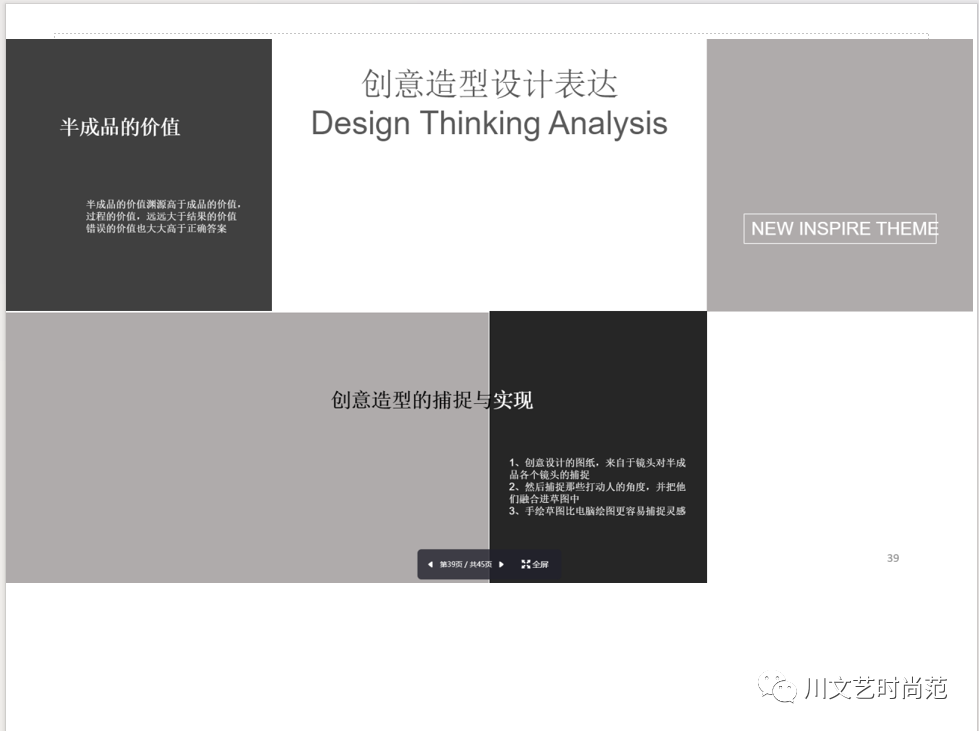
Task: Advance to next page with right arrow
Action: (x=501, y=565)
